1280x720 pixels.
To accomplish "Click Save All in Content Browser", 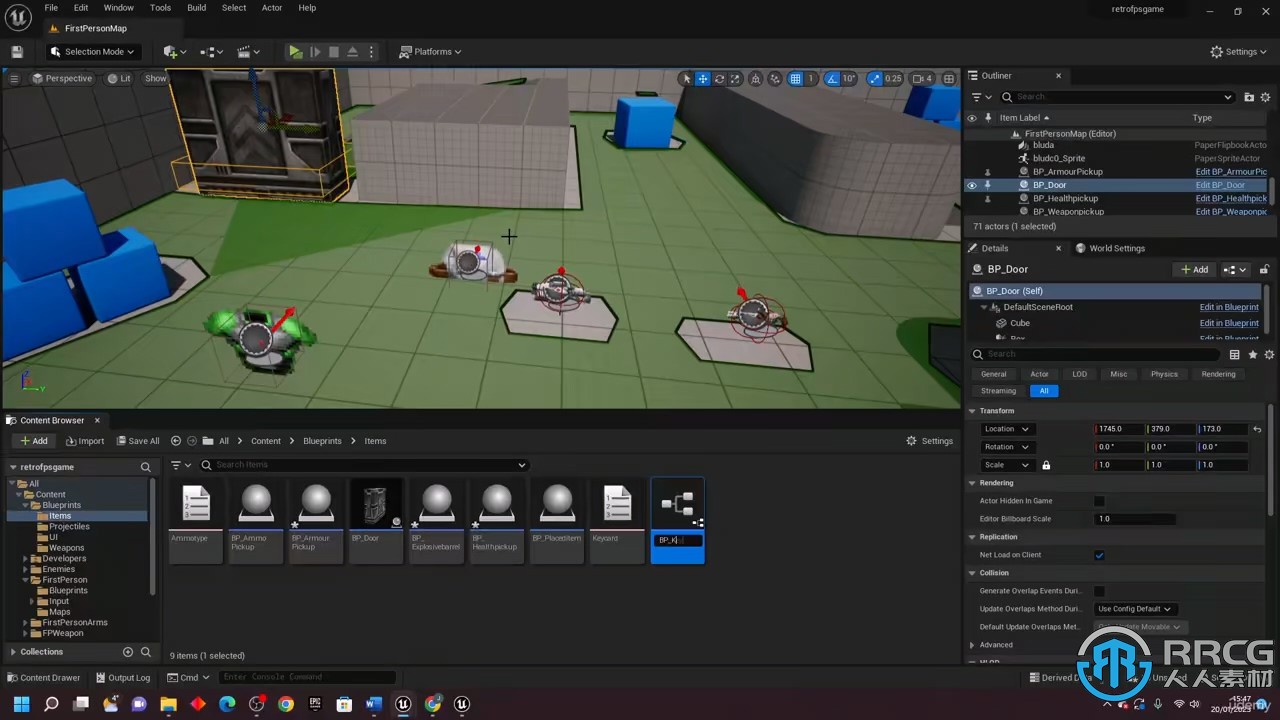I will tap(138, 441).
